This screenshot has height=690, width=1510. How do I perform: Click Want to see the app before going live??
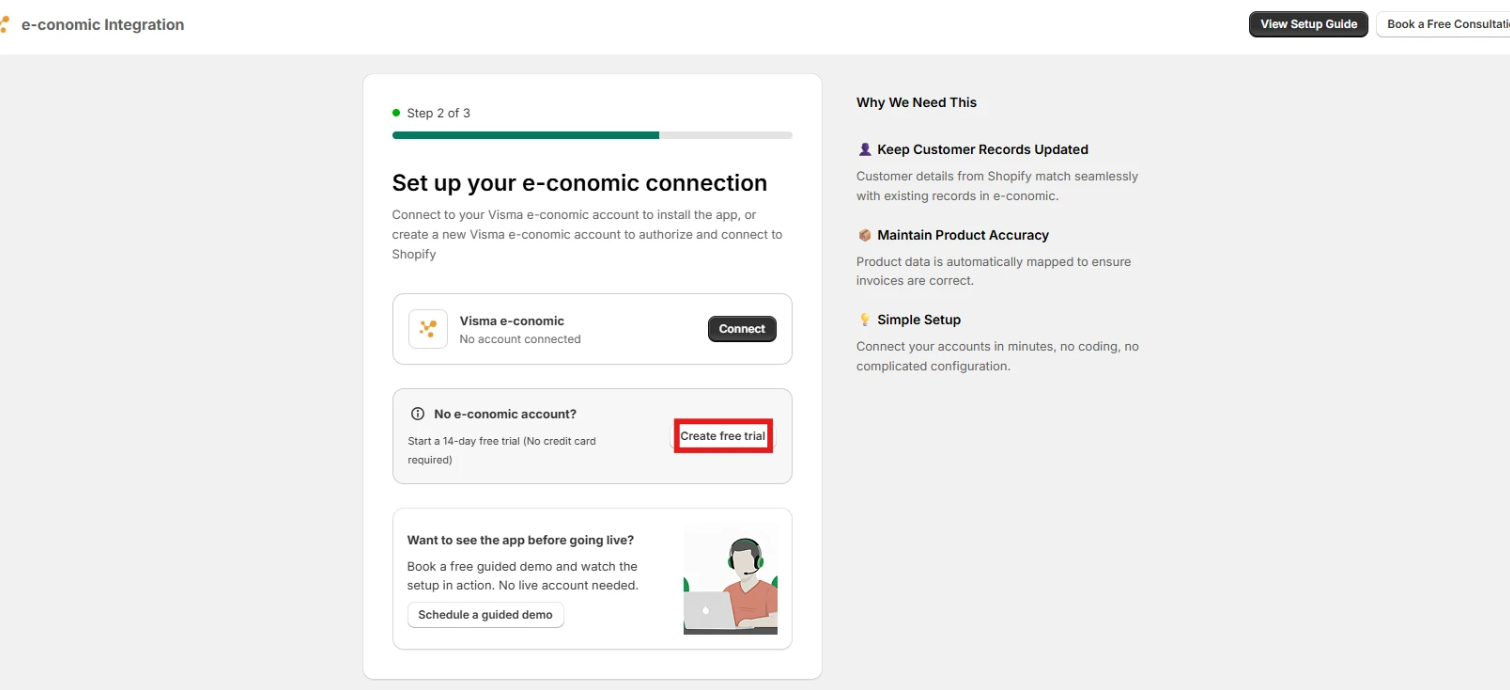coord(521,540)
